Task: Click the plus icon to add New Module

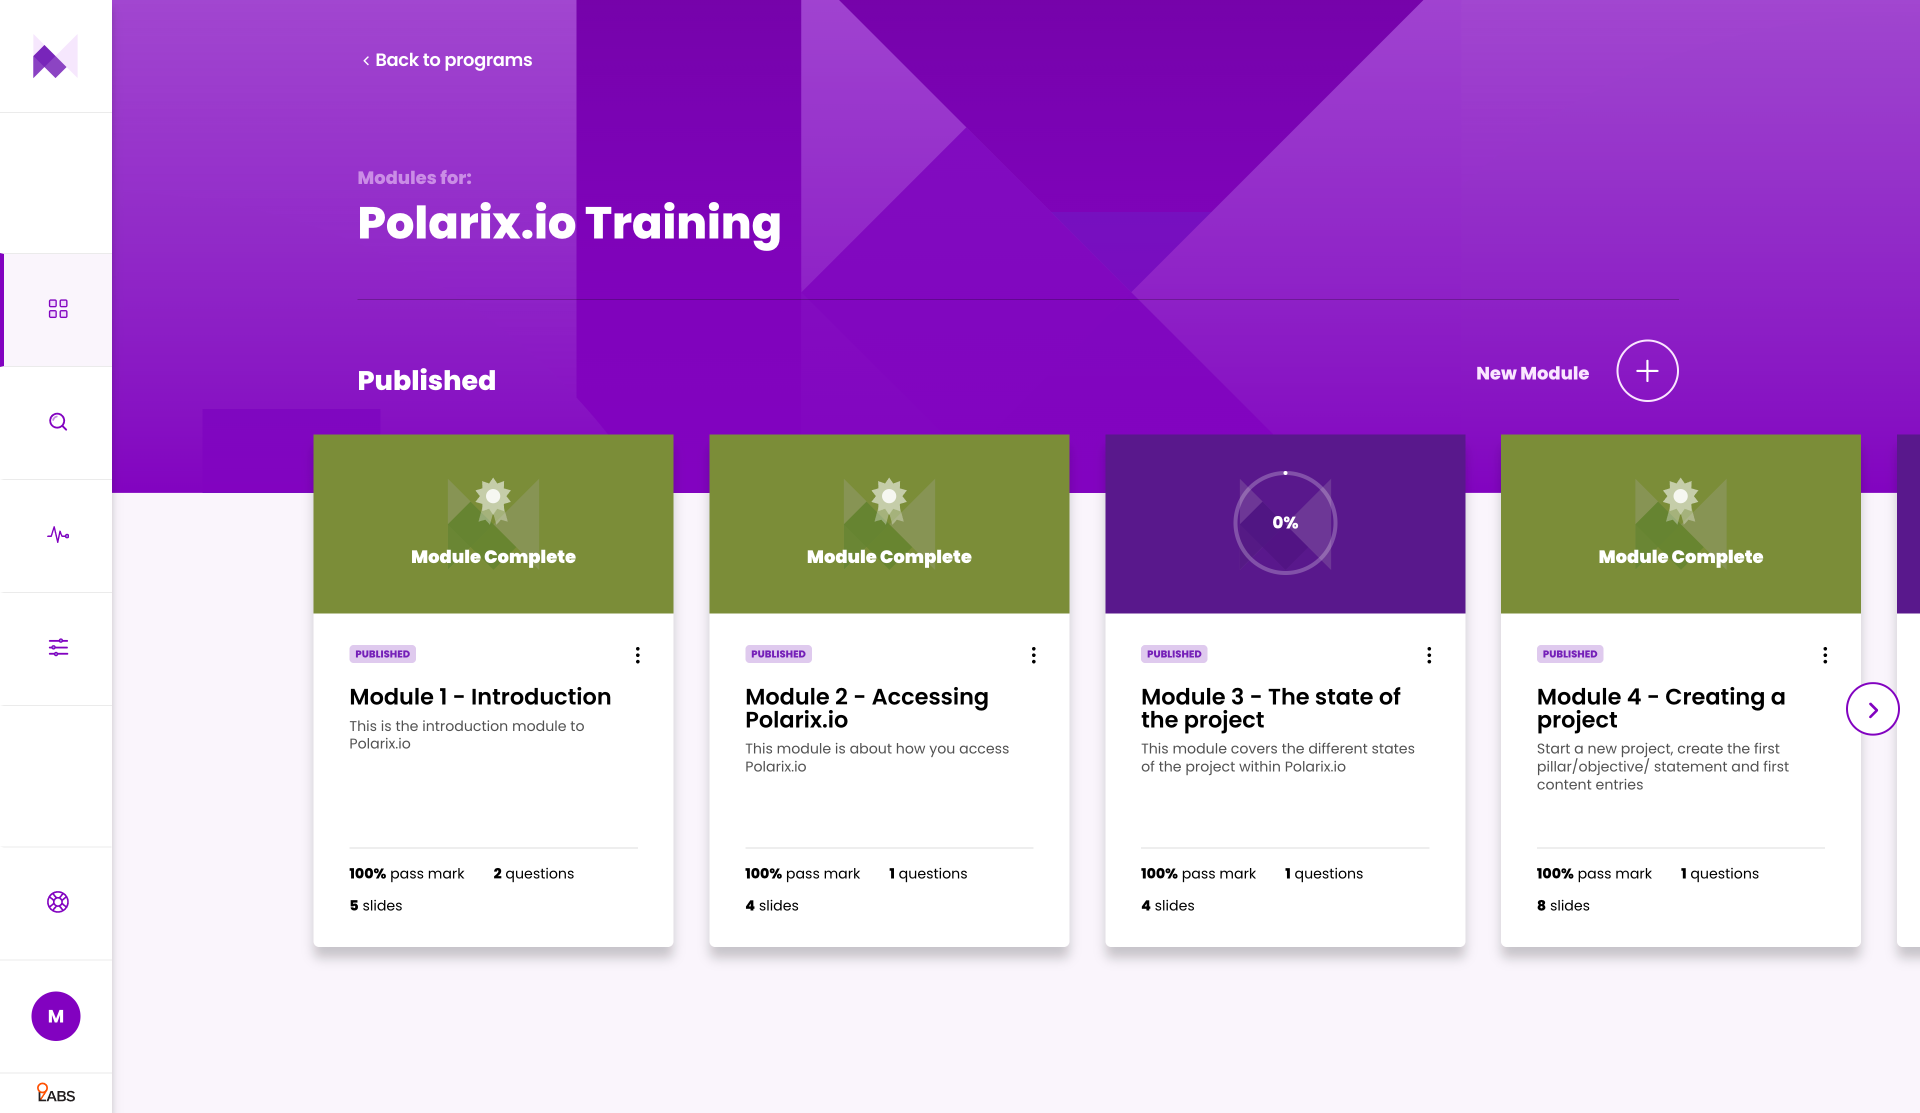Action: (x=1647, y=371)
